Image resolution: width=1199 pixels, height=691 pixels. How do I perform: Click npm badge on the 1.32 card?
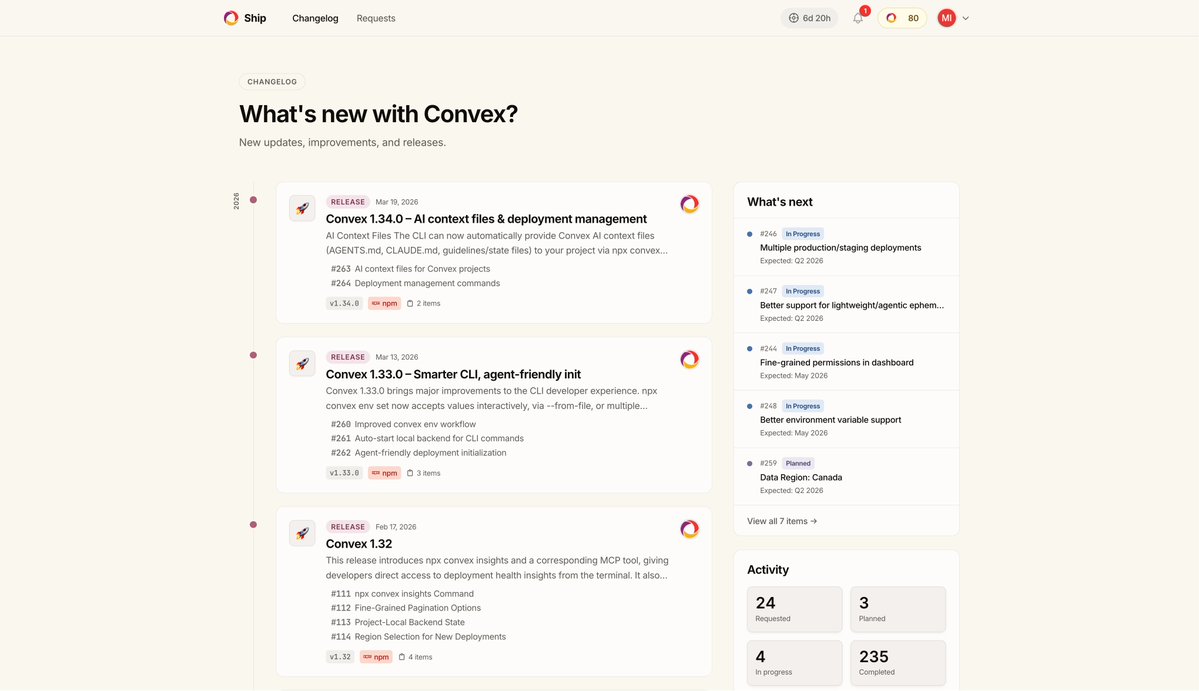[376, 657]
